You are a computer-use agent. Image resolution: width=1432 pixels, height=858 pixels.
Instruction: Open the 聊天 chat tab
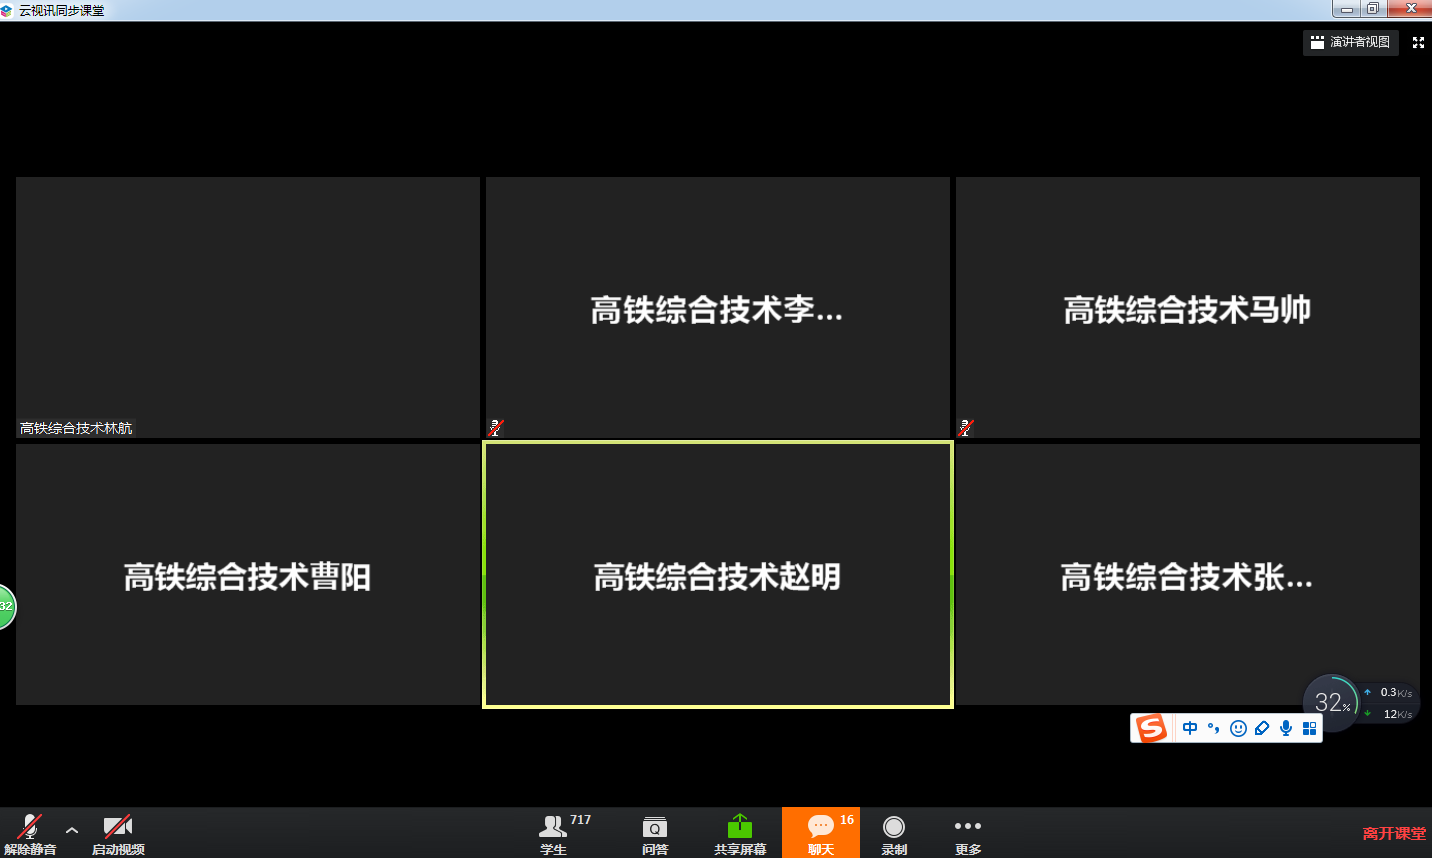click(821, 832)
